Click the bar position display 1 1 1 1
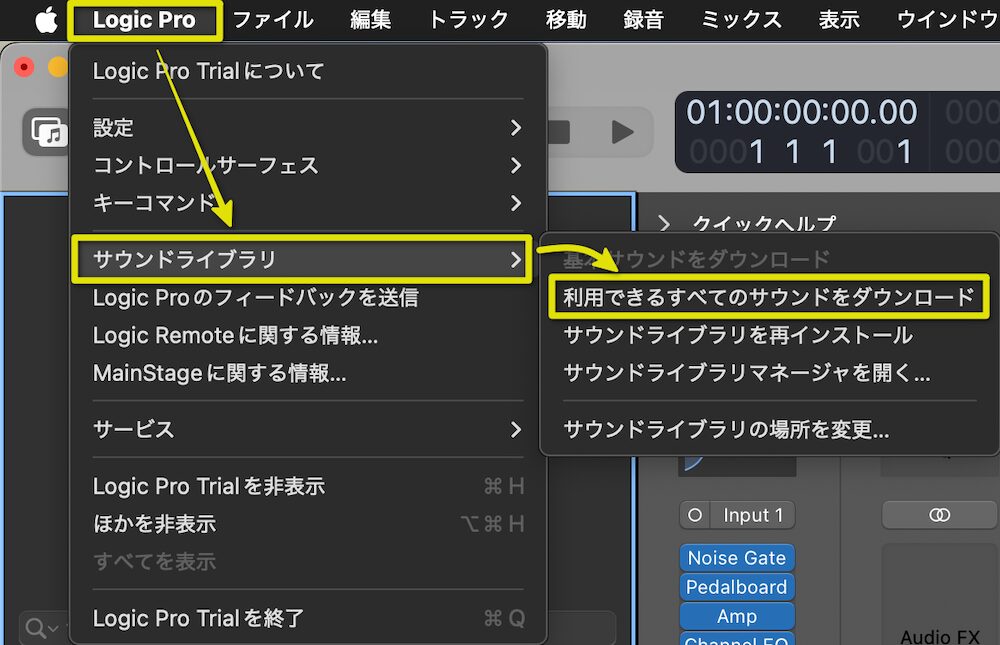Image resolution: width=1000 pixels, height=645 pixels. [x=801, y=152]
